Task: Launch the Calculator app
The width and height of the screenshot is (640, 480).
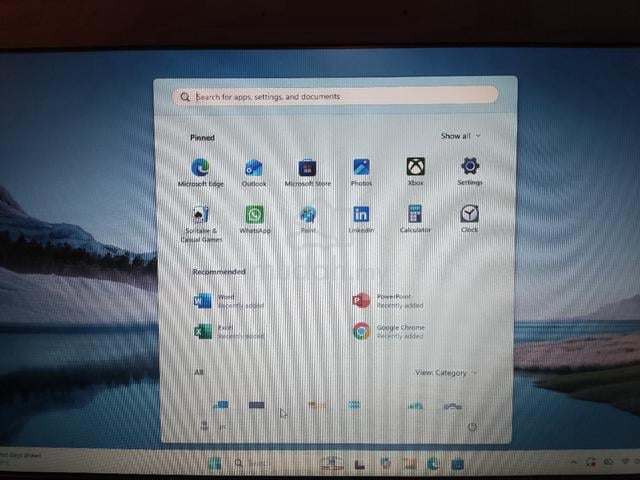Action: pos(415,219)
